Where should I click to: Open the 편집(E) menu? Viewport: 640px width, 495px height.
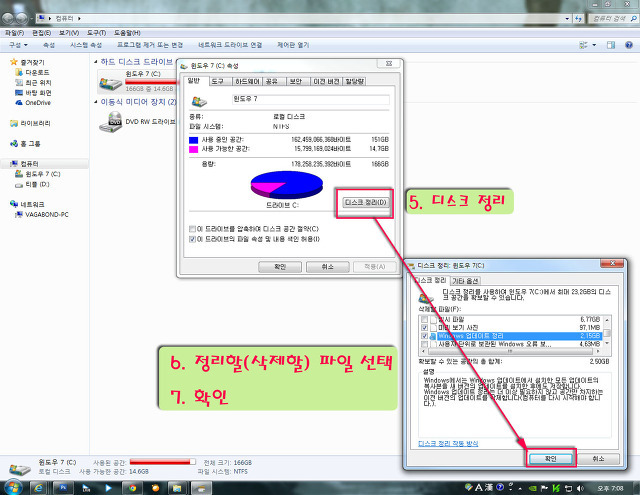(41, 33)
